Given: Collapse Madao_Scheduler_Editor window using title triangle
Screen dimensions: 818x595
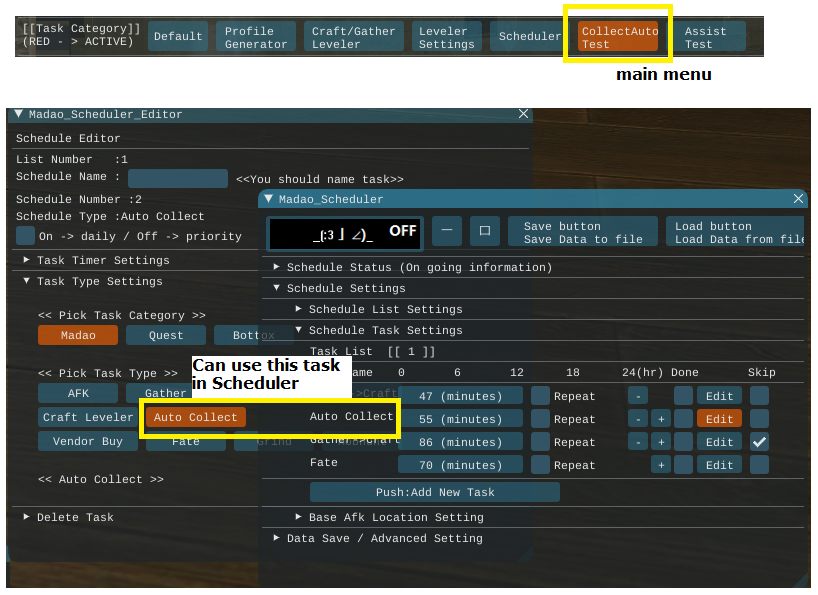Looking at the screenshot, I should click(18, 115).
